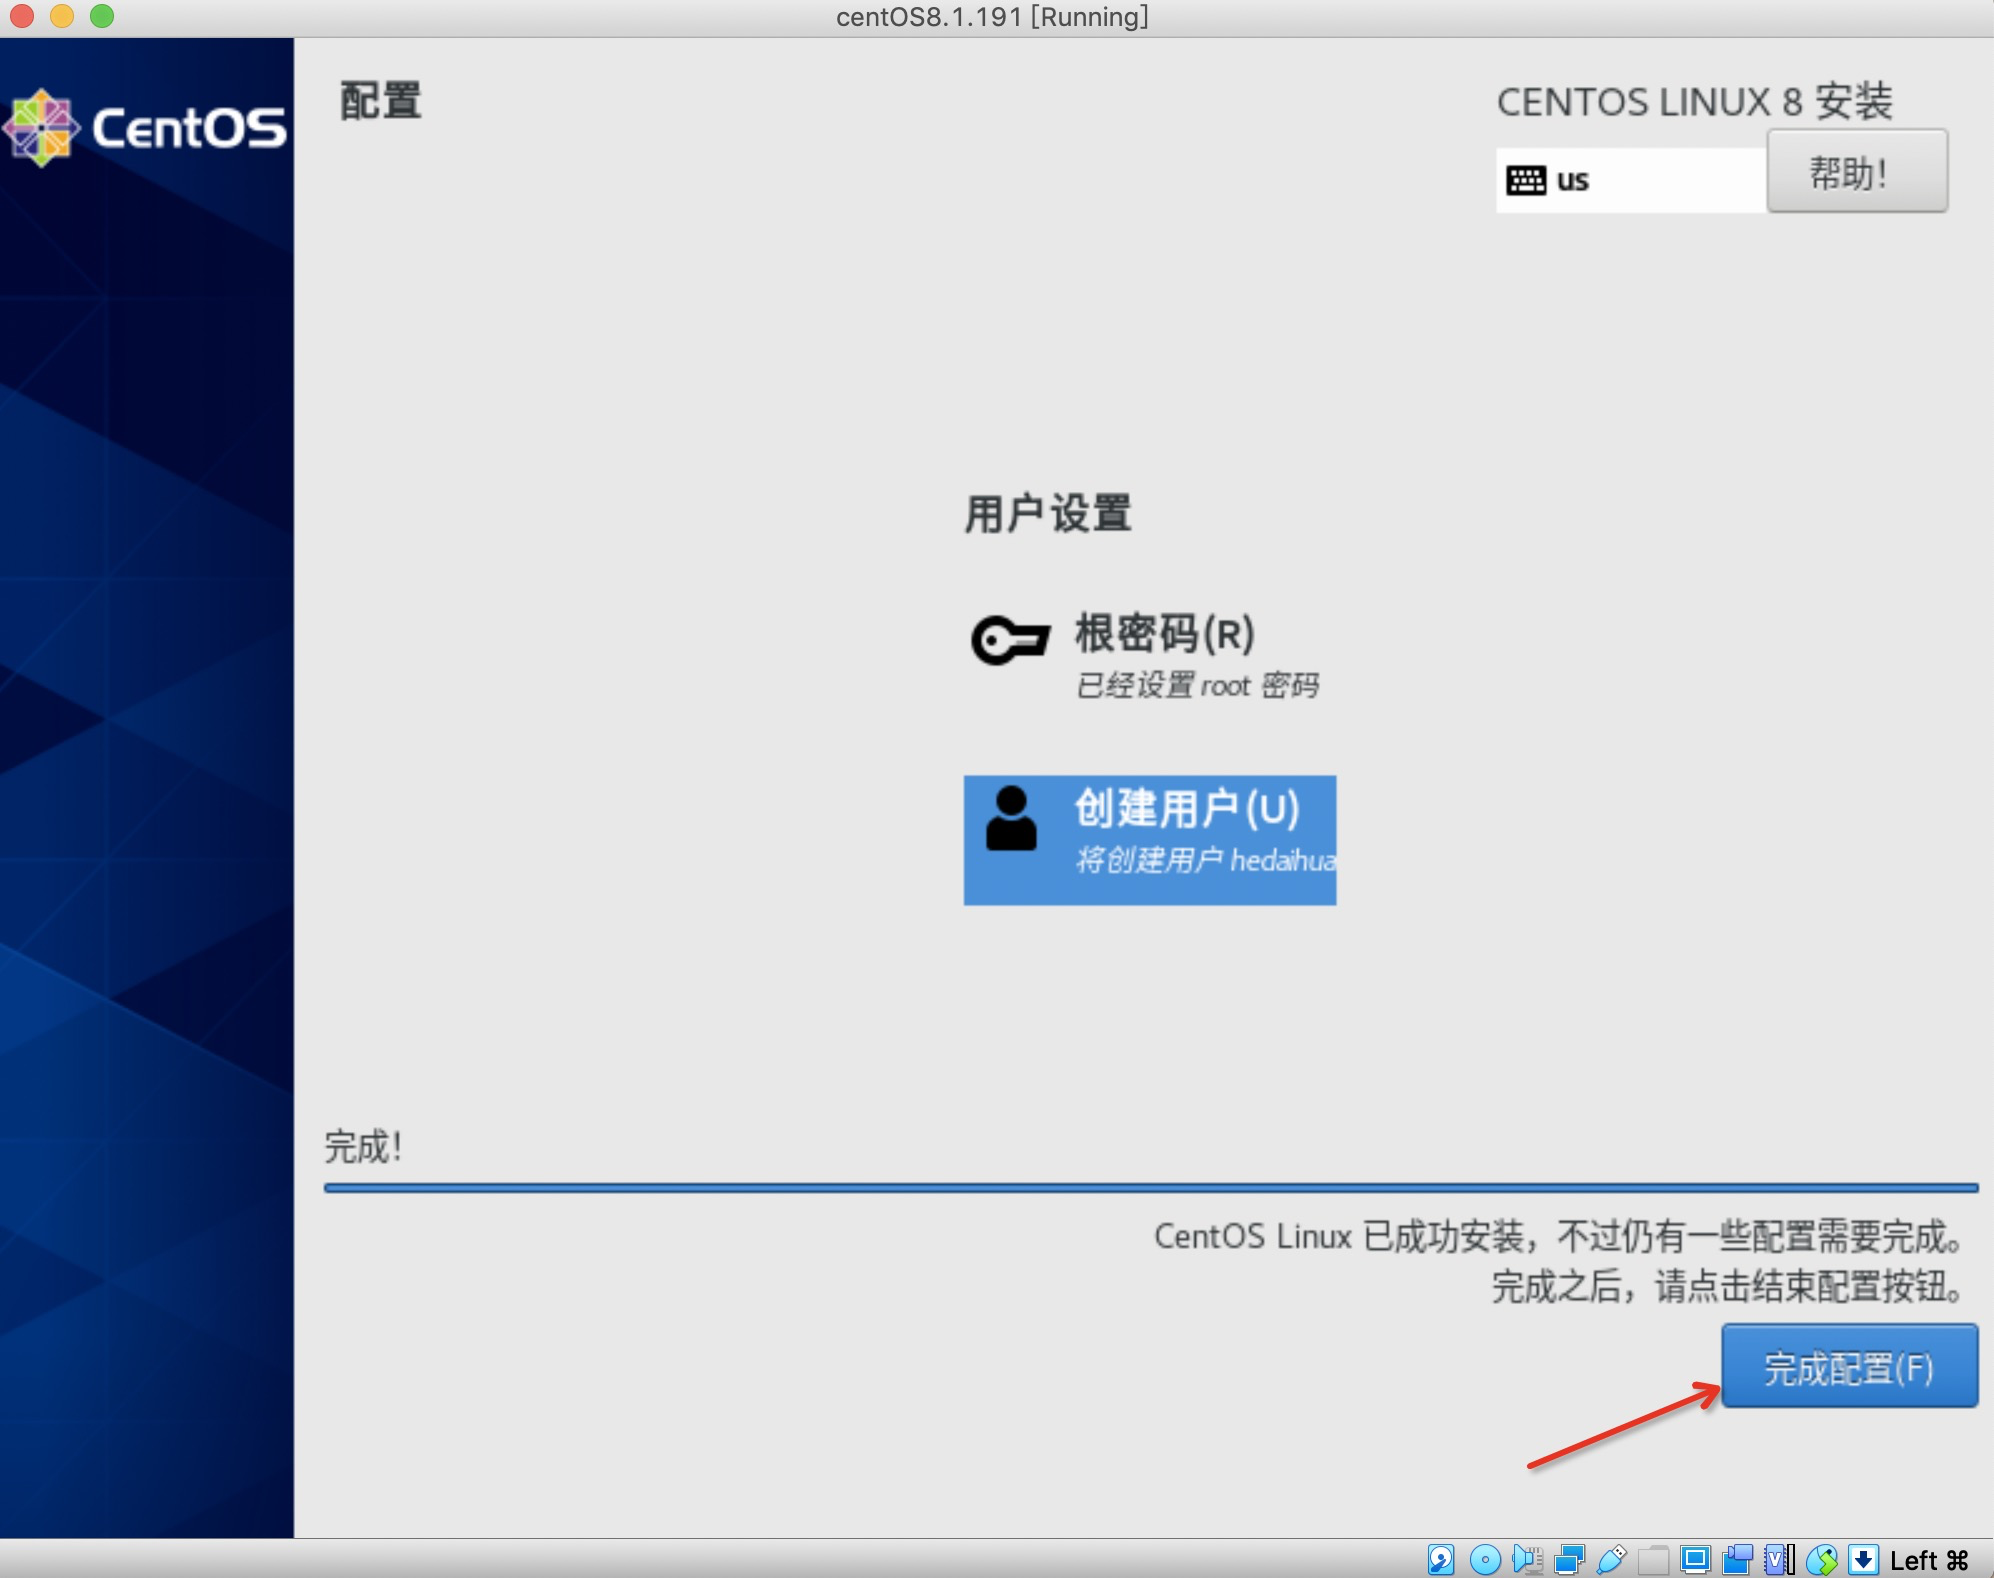The height and width of the screenshot is (1578, 1994).
Task: Click the audio status icon in the status bar
Action: (1527, 1559)
